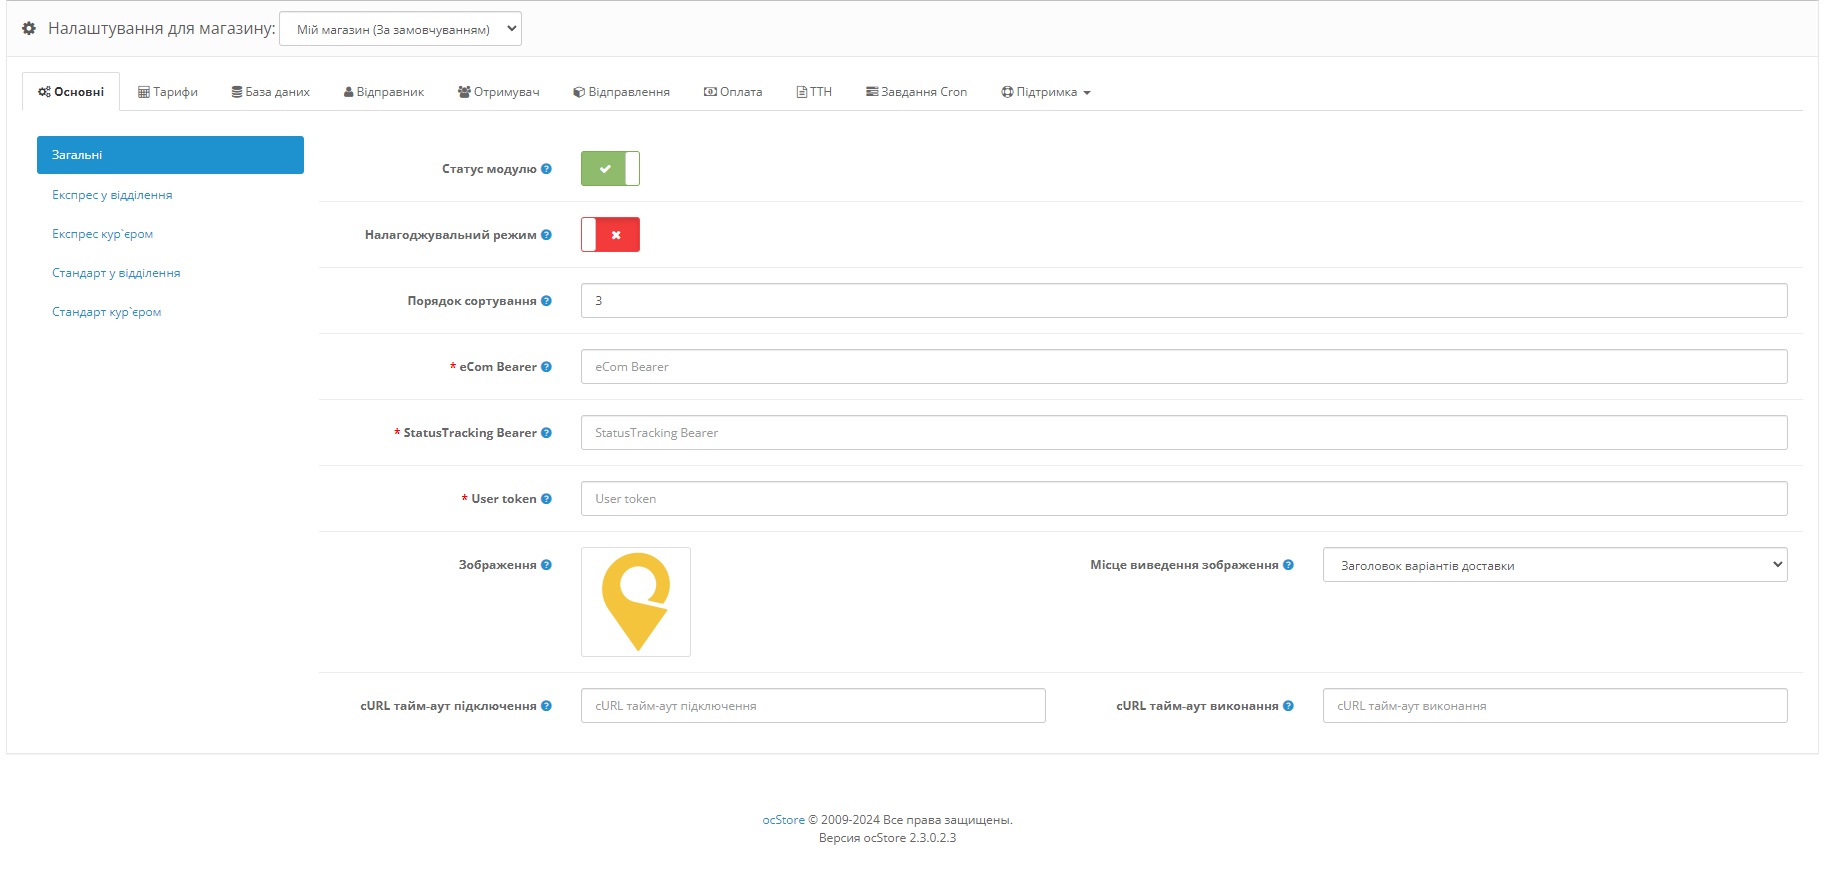Click help icon next to Налагоджувальний режим
Image resolution: width=1845 pixels, height=872 pixels.
coord(546,235)
